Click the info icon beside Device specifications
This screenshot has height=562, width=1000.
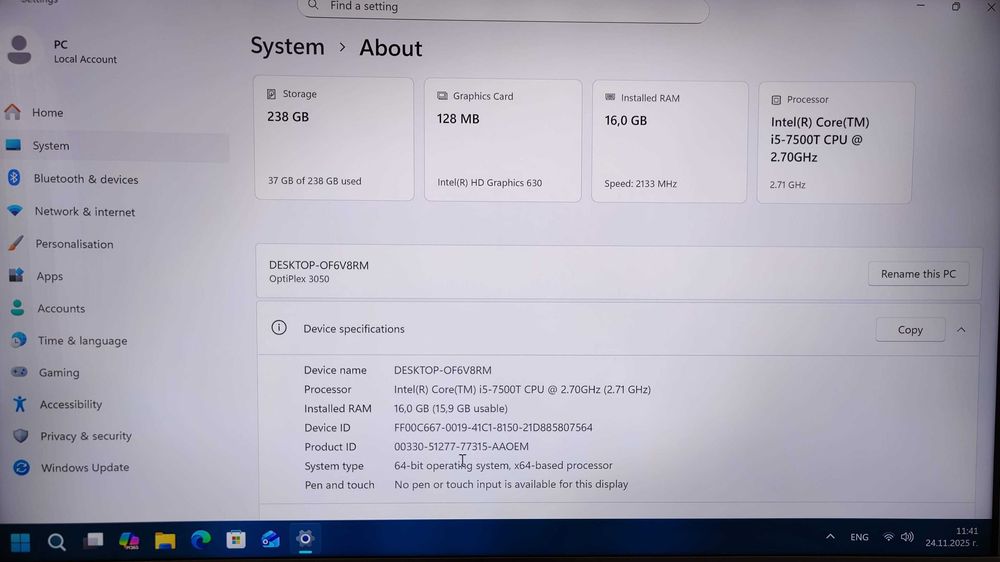(279, 328)
